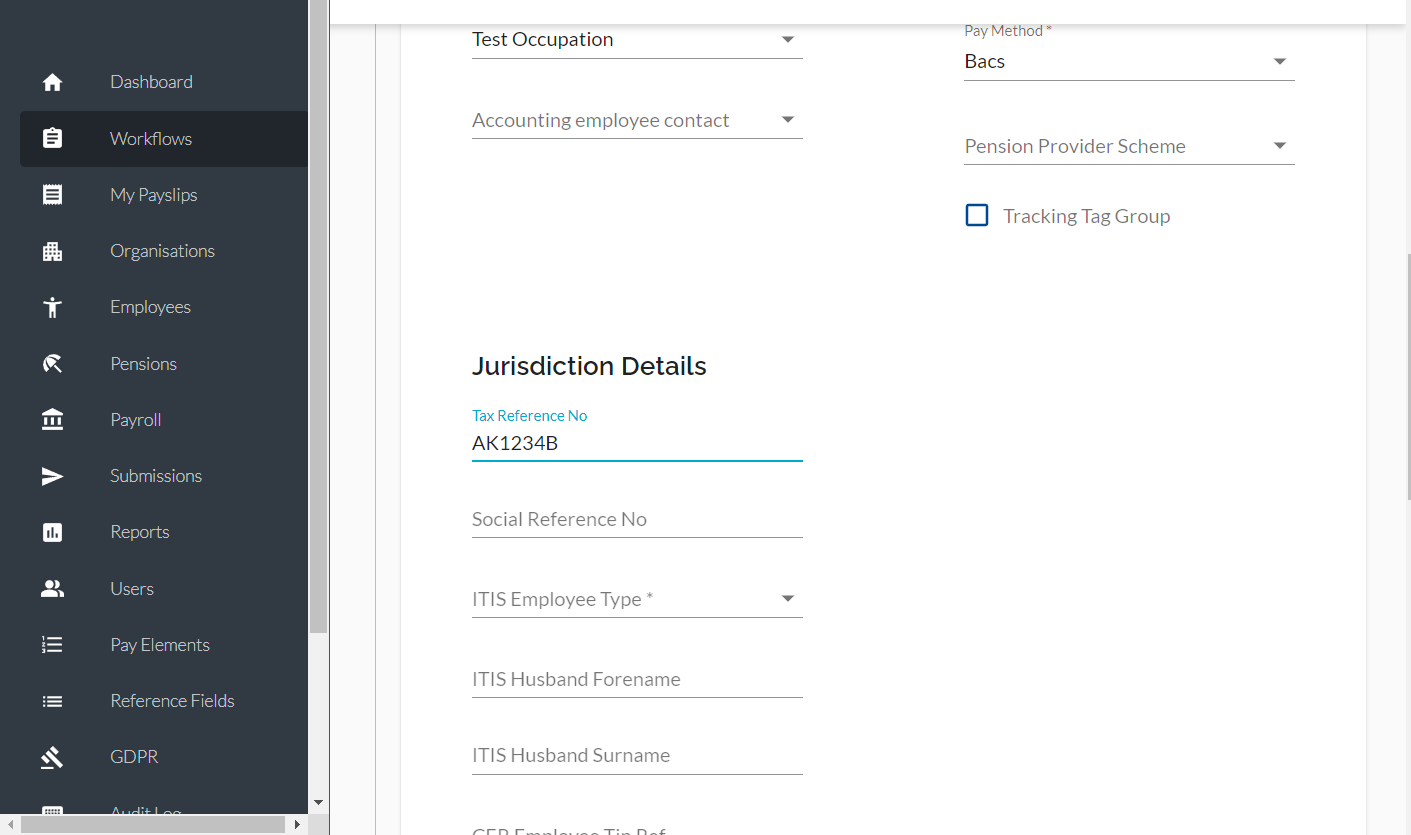Click the Payroll bank icon
Image resolution: width=1411 pixels, height=835 pixels.
53,420
